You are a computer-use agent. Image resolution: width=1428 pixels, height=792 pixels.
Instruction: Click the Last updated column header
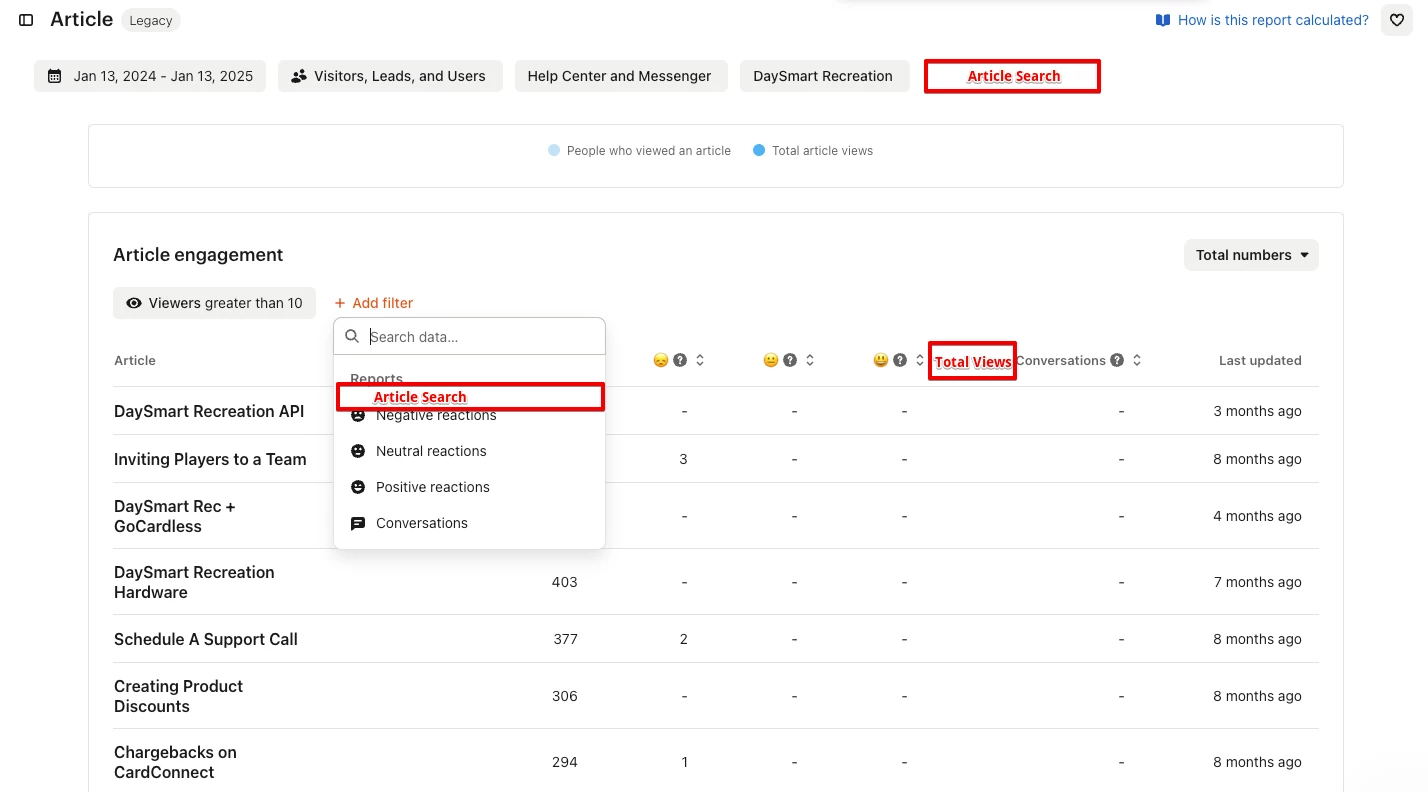pyautogui.click(x=1260, y=360)
